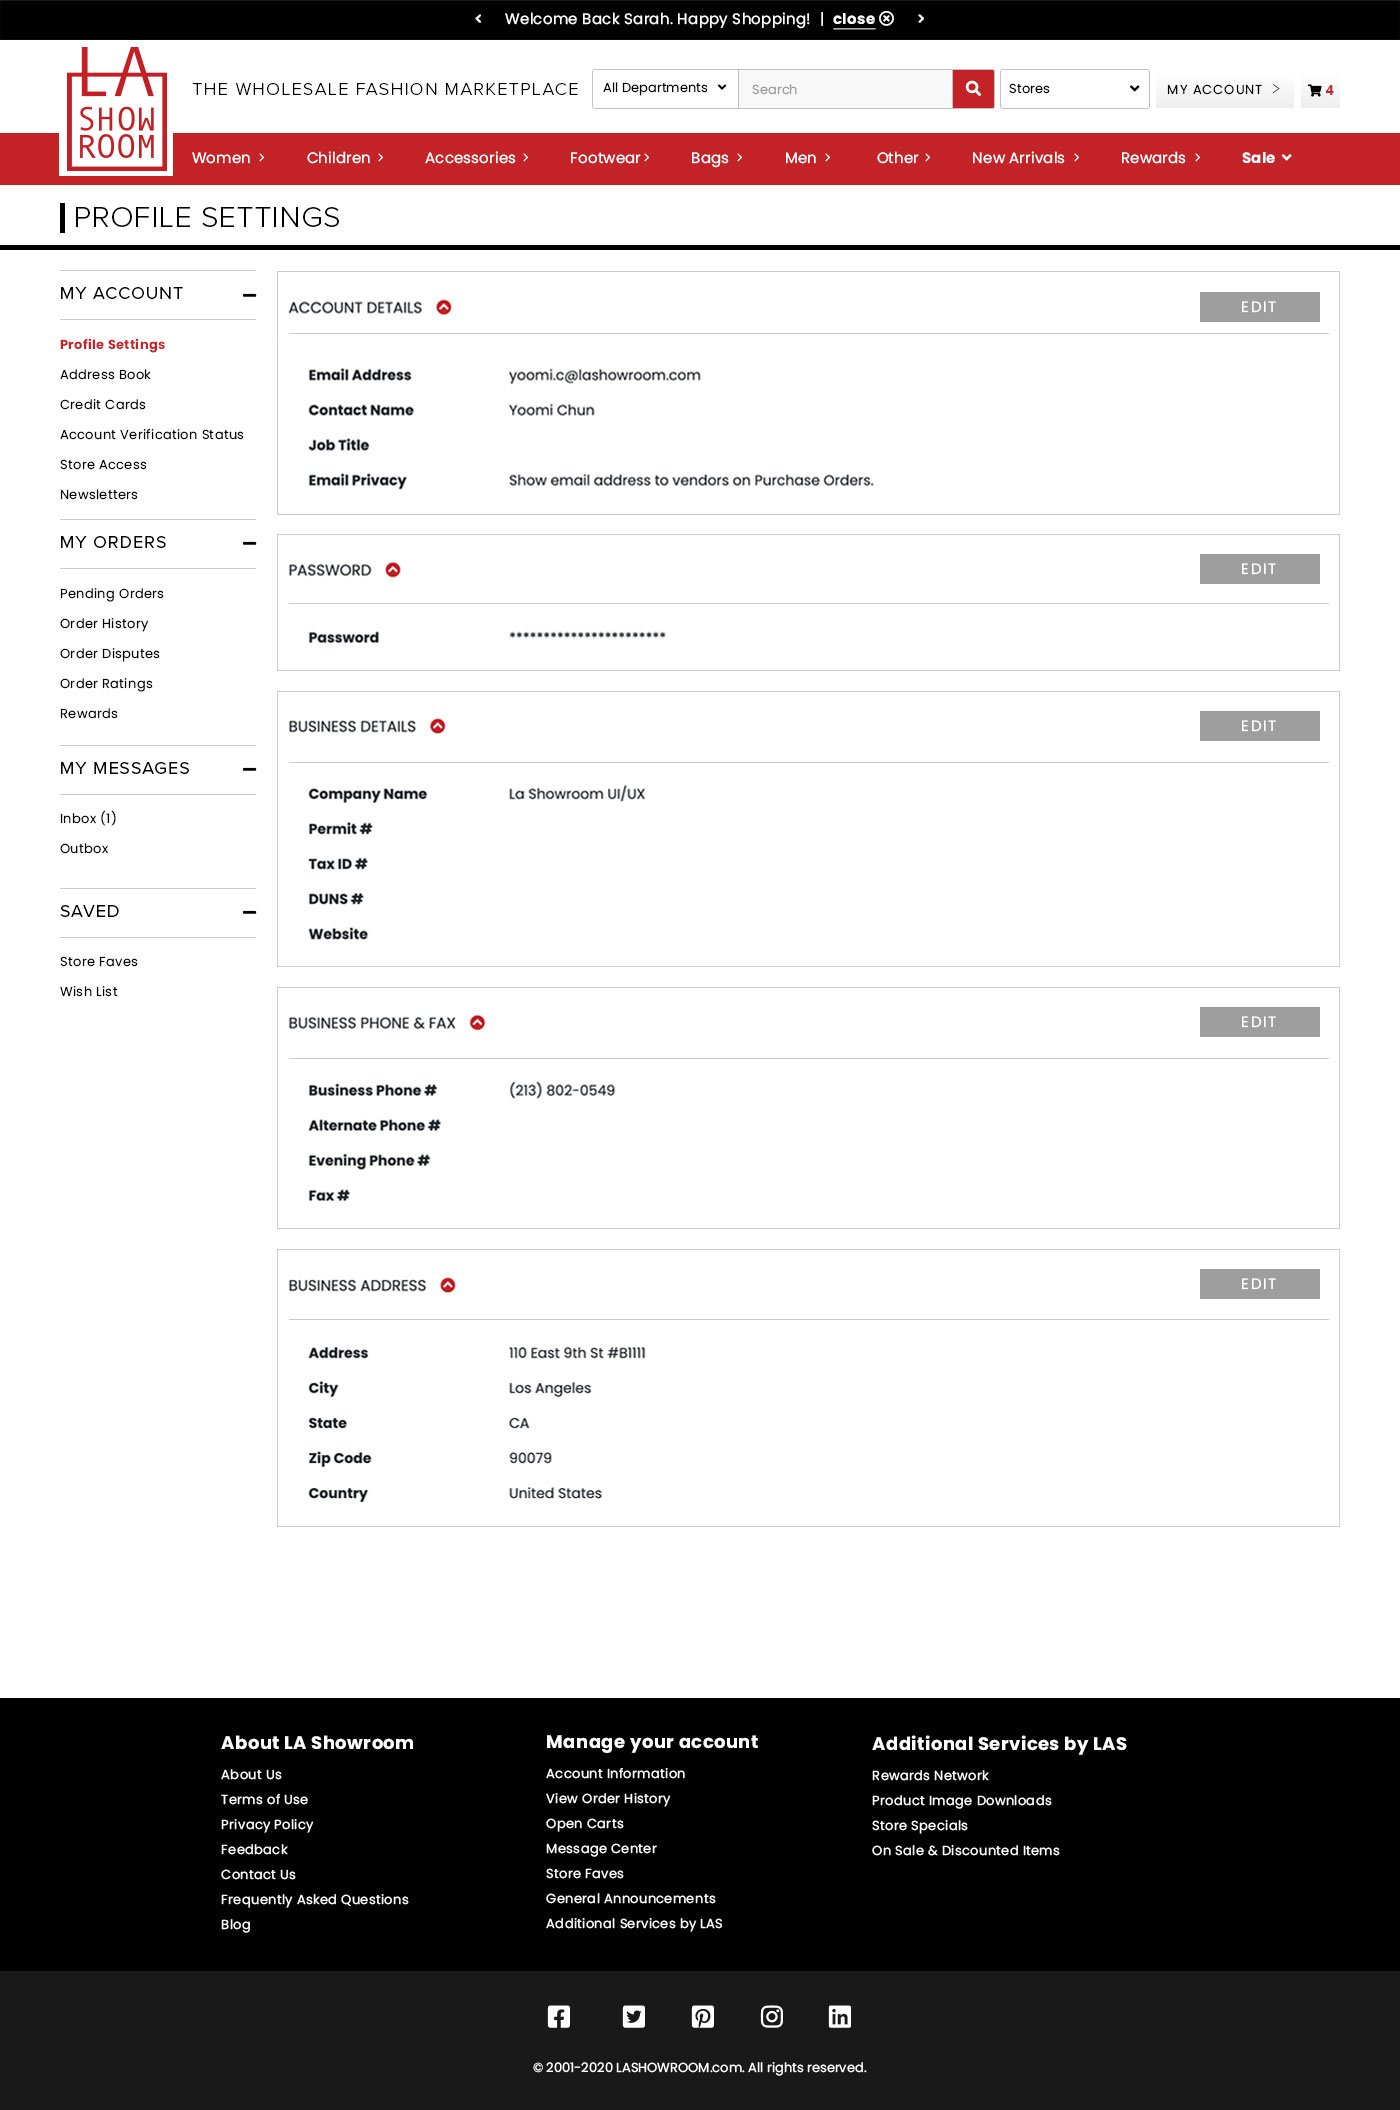1400x2110 pixels.
Task: Collapse the Password section arrow
Action: click(x=393, y=570)
